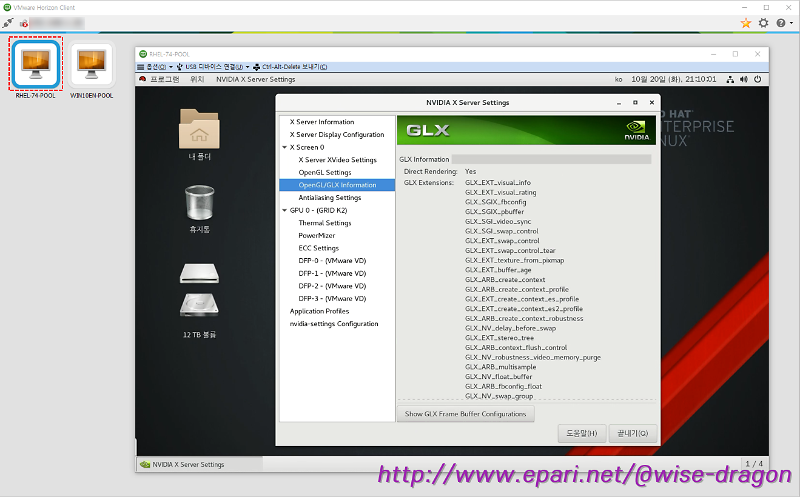Click the GLX_ARB_create_context extension text
The height and width of the screenshot is (497, 800).
click(x=505, y=280)
